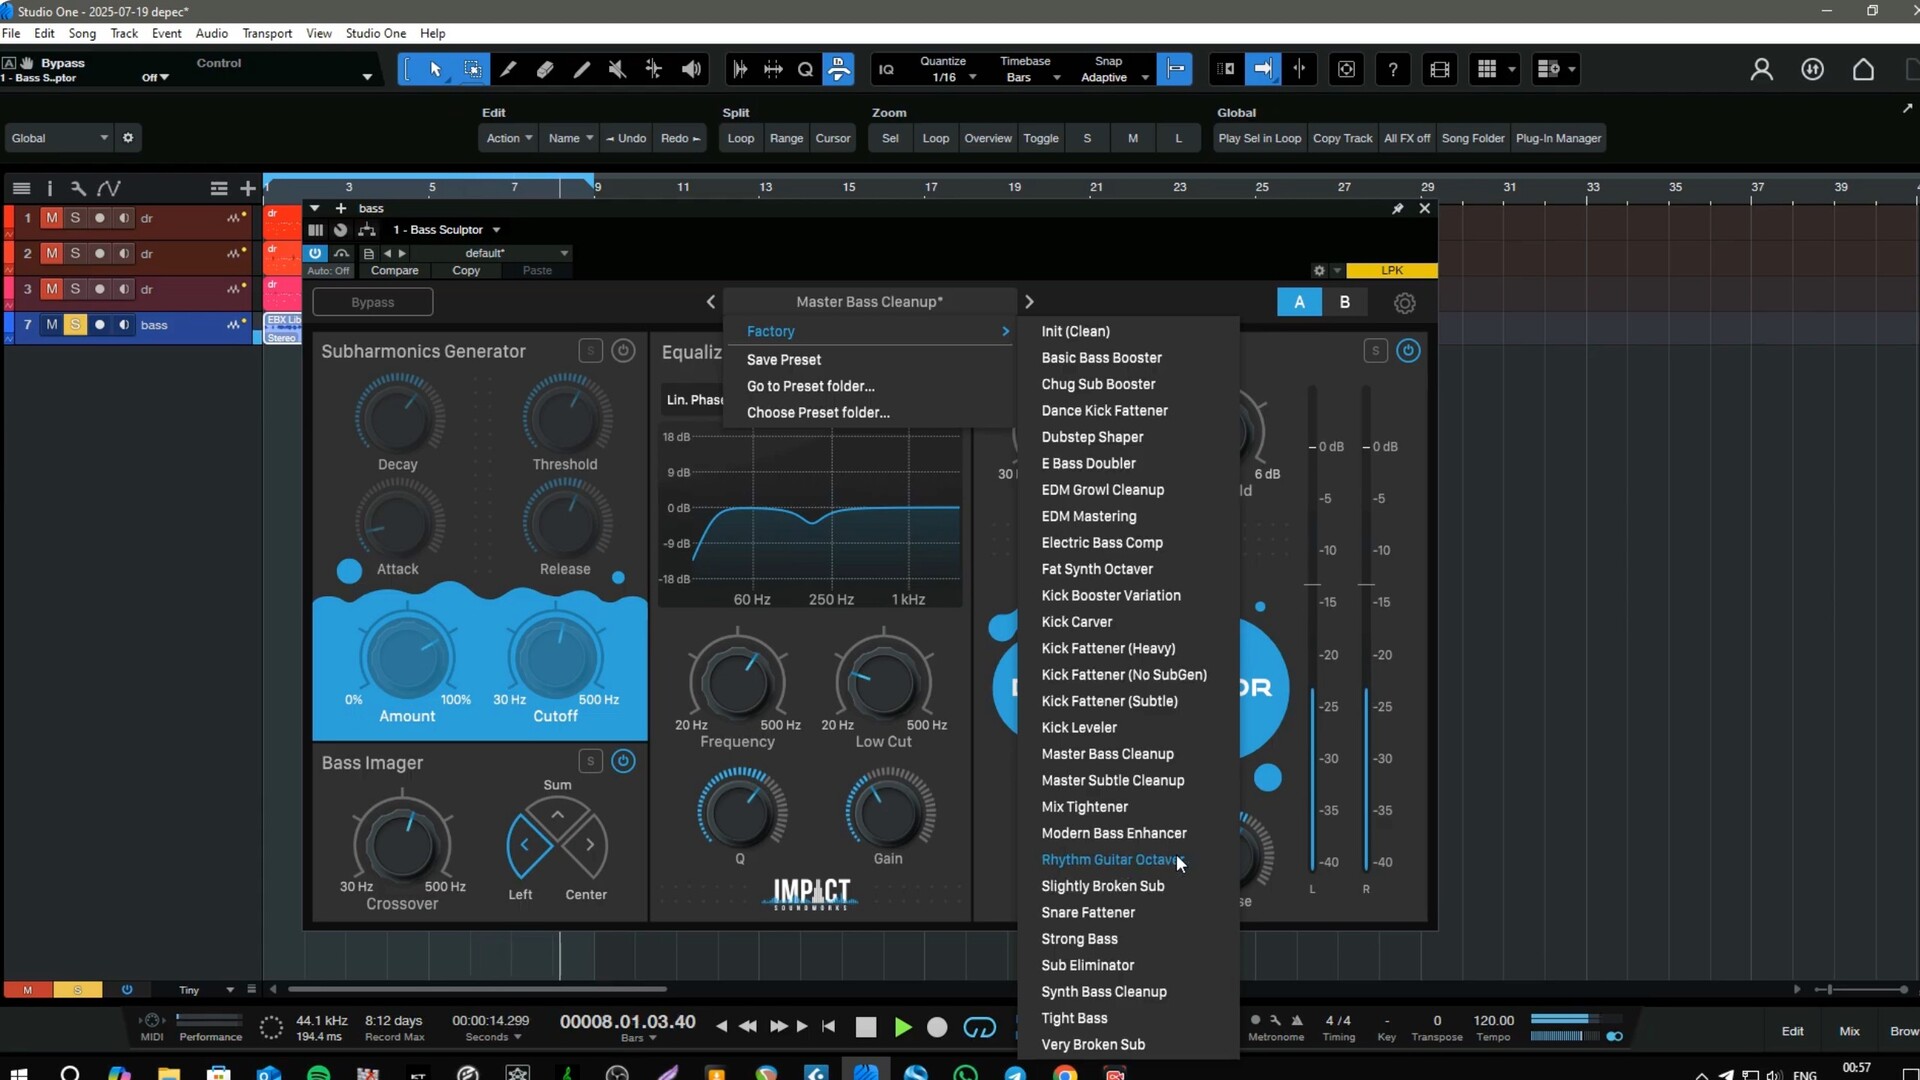The height and width of the screenshot is (1080, 1920).
Task: Click the Home start page icon
Action: [1863, 69]
